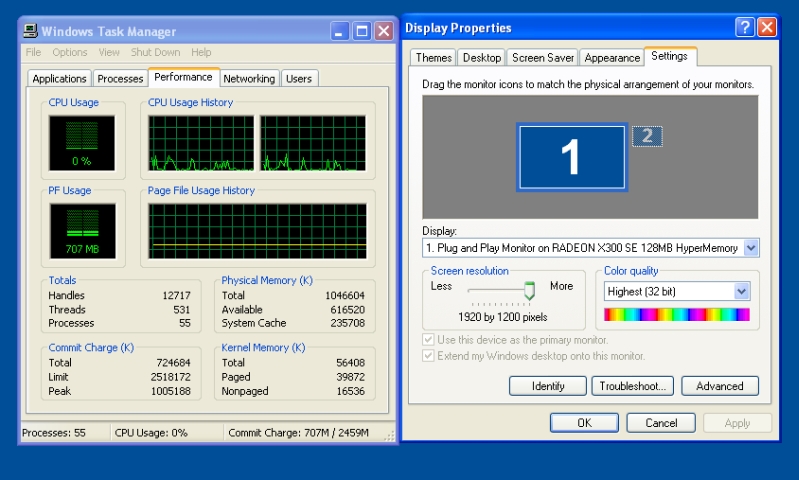799x480 pixels.
Task: Click the Advanced button
Action: pyautogui.click(x=720, y=386)
